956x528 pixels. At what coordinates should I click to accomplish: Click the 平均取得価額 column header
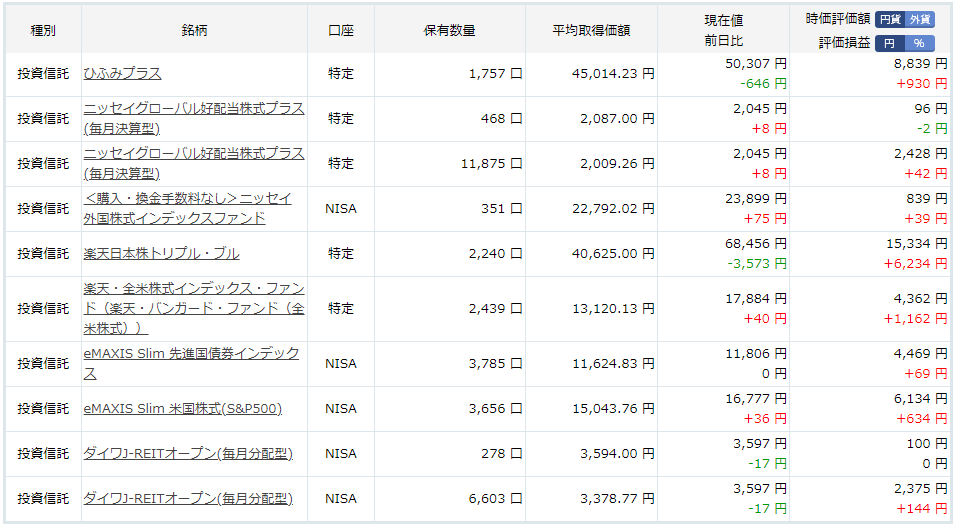click(591, 30)
